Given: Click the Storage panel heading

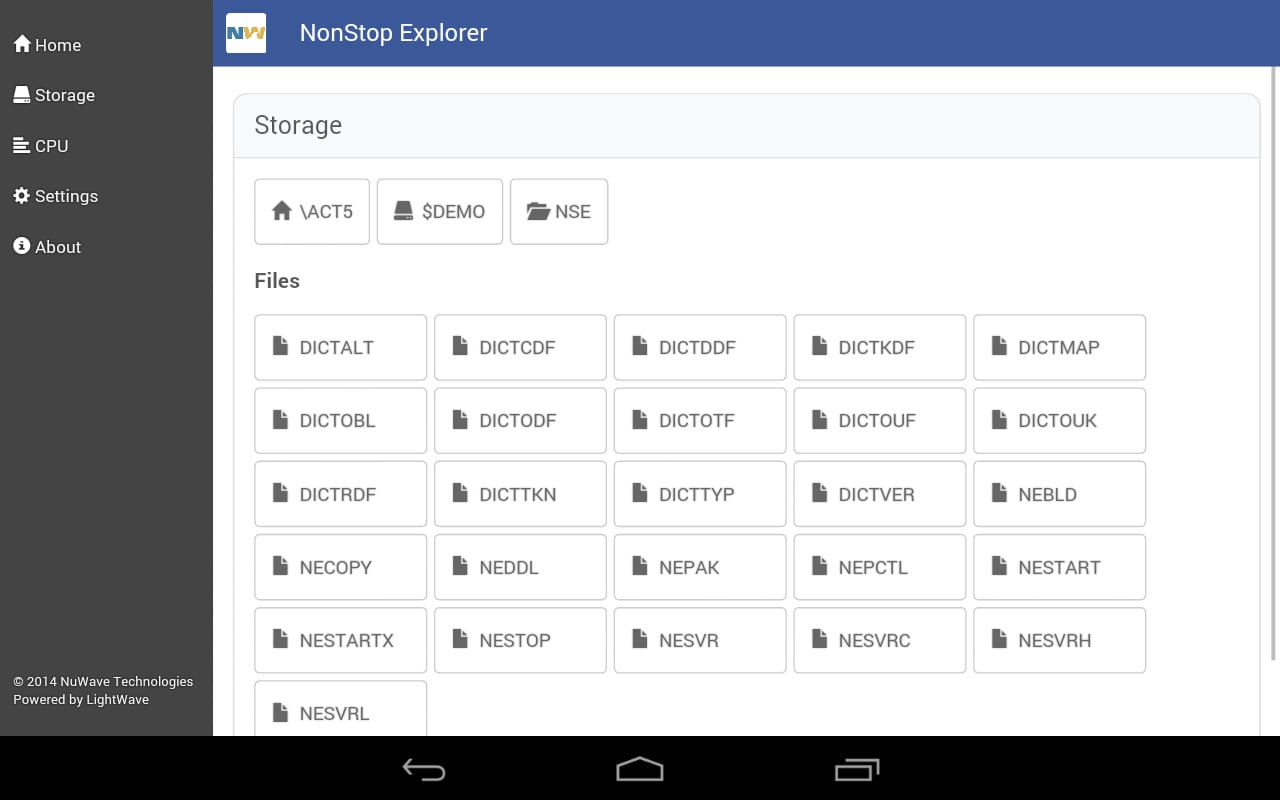Looking at the screenshot, I should 298,125.
